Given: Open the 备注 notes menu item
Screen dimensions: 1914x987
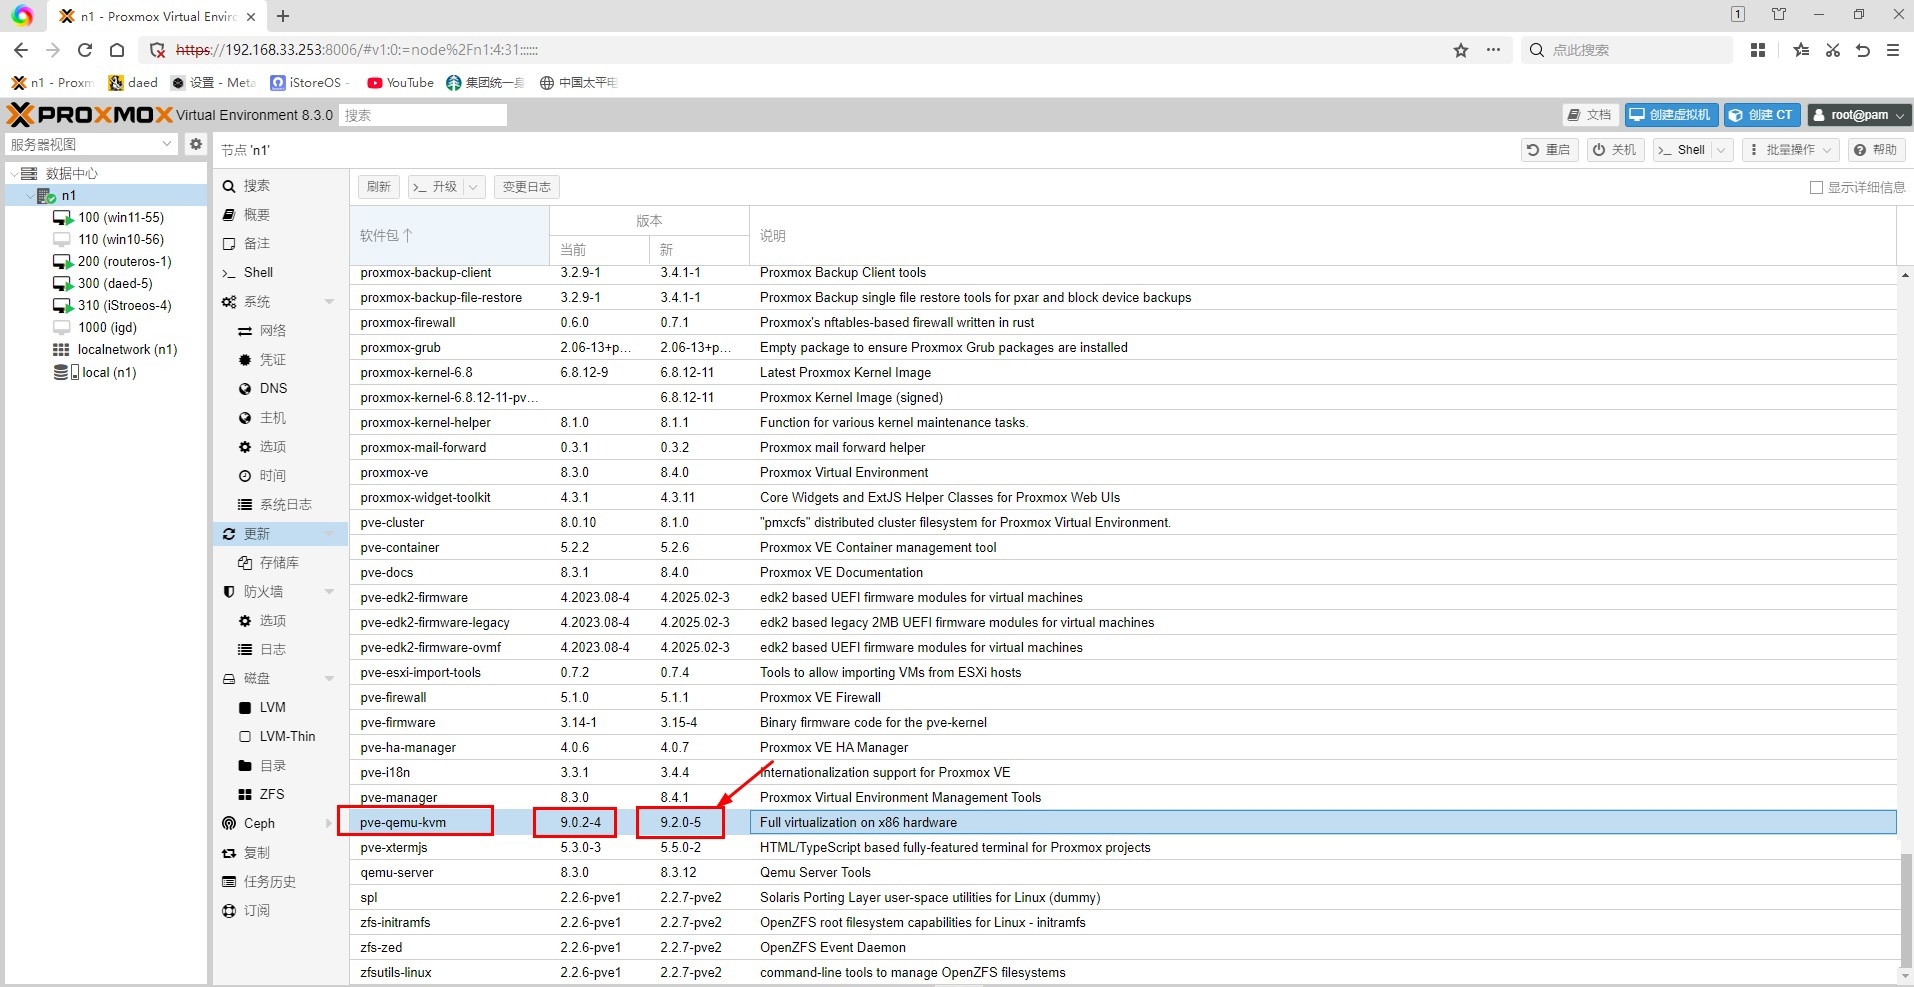Looking at the screenshot, I should pyautogui.click(x=256, y=244).
